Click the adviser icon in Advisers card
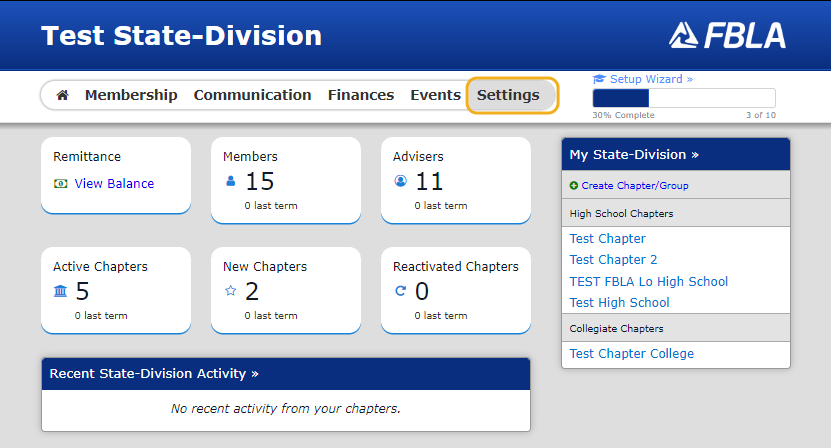Viewport: 831px width, 448px height. [x=401, y=181]
